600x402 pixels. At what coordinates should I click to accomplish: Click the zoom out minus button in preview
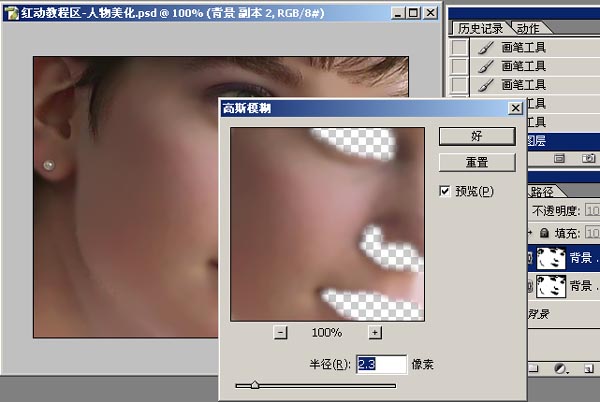[280, 332]
